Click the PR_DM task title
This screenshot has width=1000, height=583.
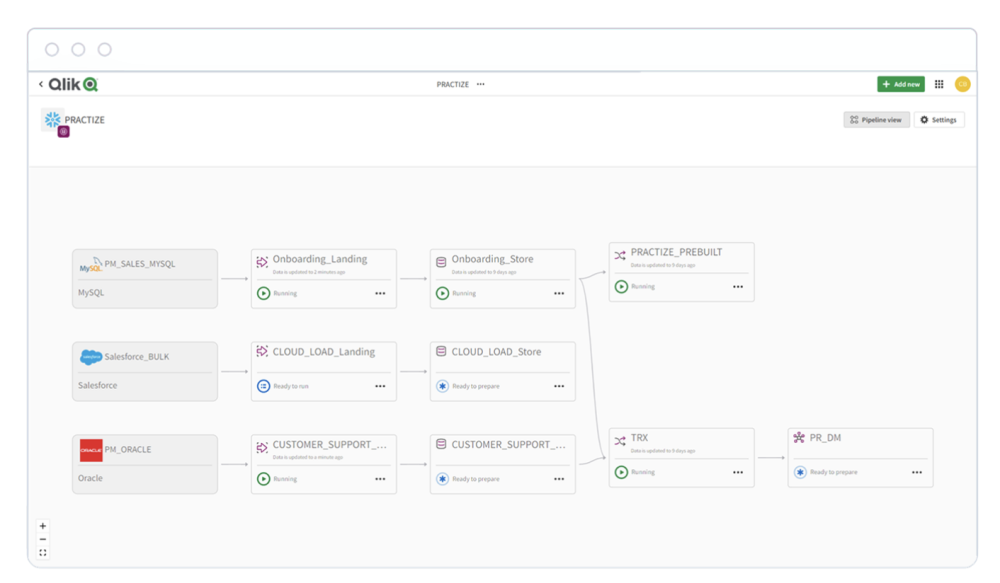tap(825, 438)
